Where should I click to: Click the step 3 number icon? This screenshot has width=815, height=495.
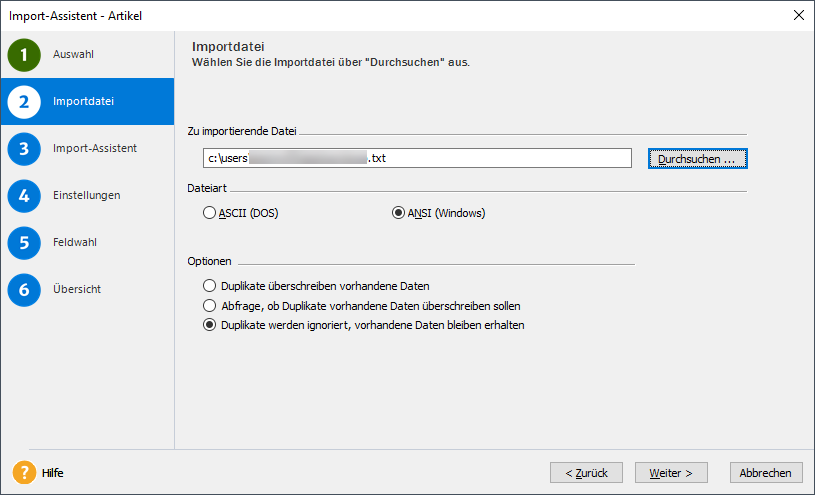pyautogui.click(x=24, y=148)
